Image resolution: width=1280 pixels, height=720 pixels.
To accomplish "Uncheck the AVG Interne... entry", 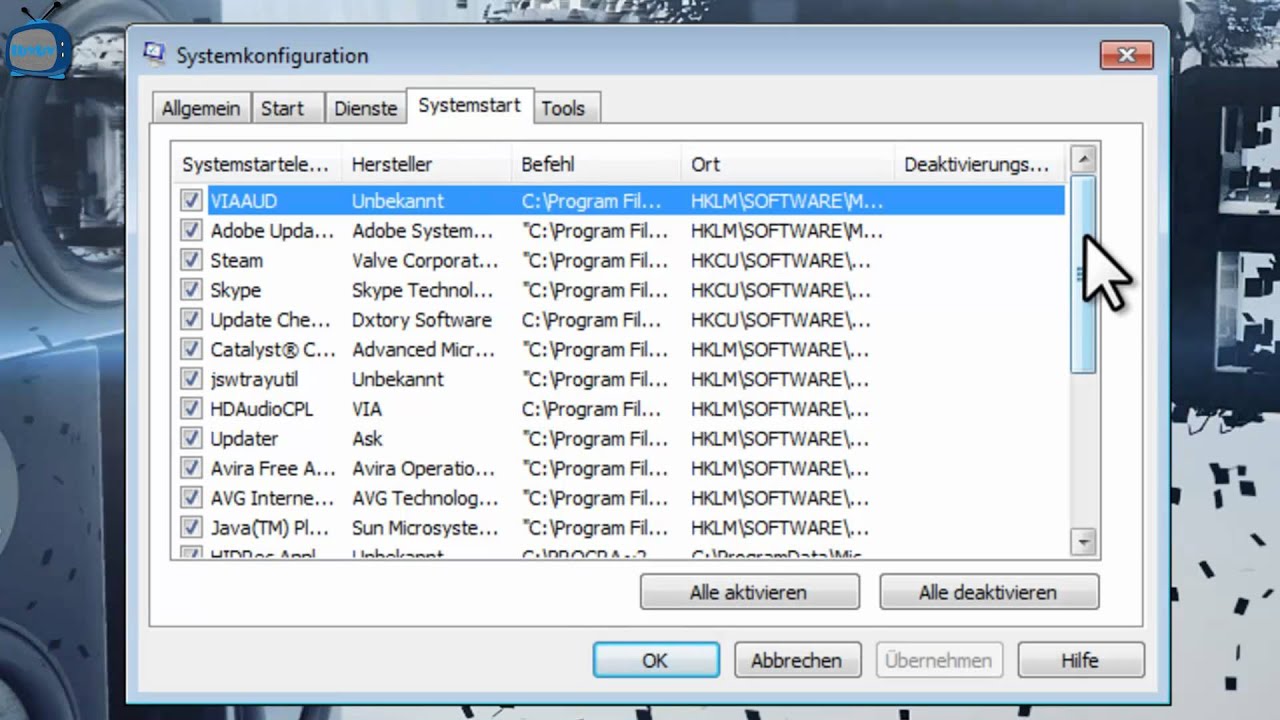I will (191, 498).
